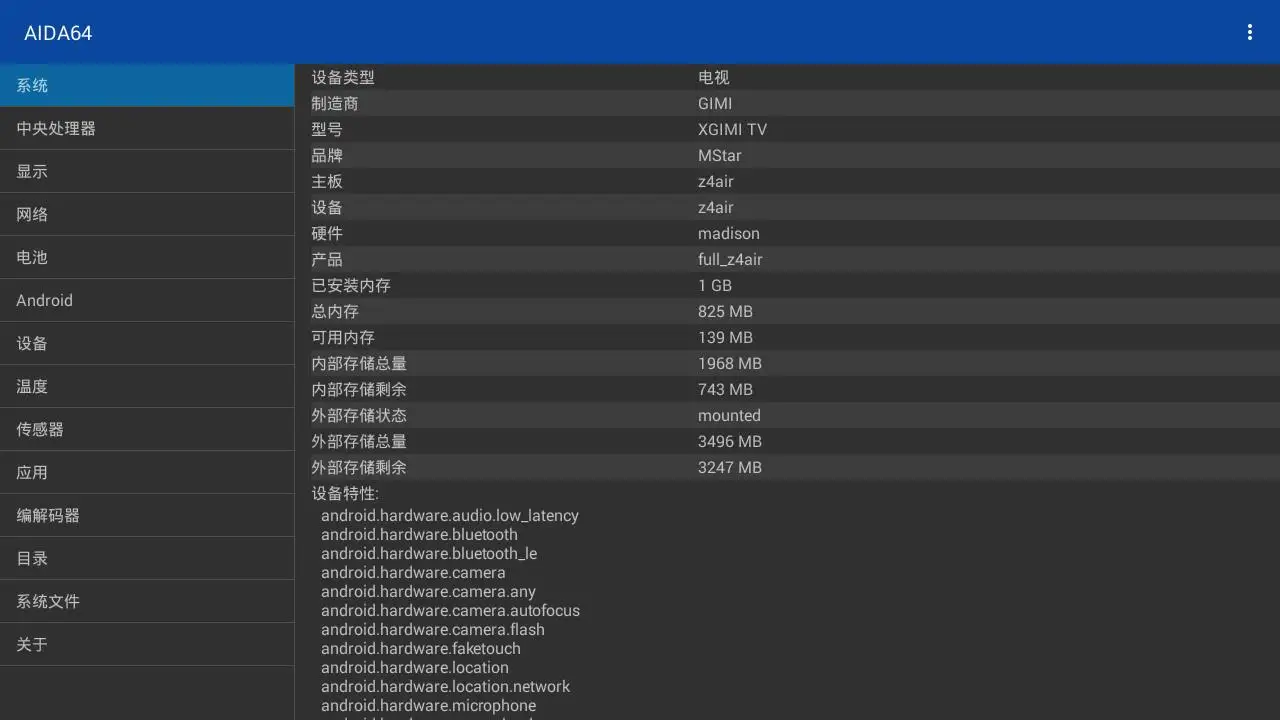Click the mounted external storage status
This screenshot has height=720, width=1280.
pos(729,415)
